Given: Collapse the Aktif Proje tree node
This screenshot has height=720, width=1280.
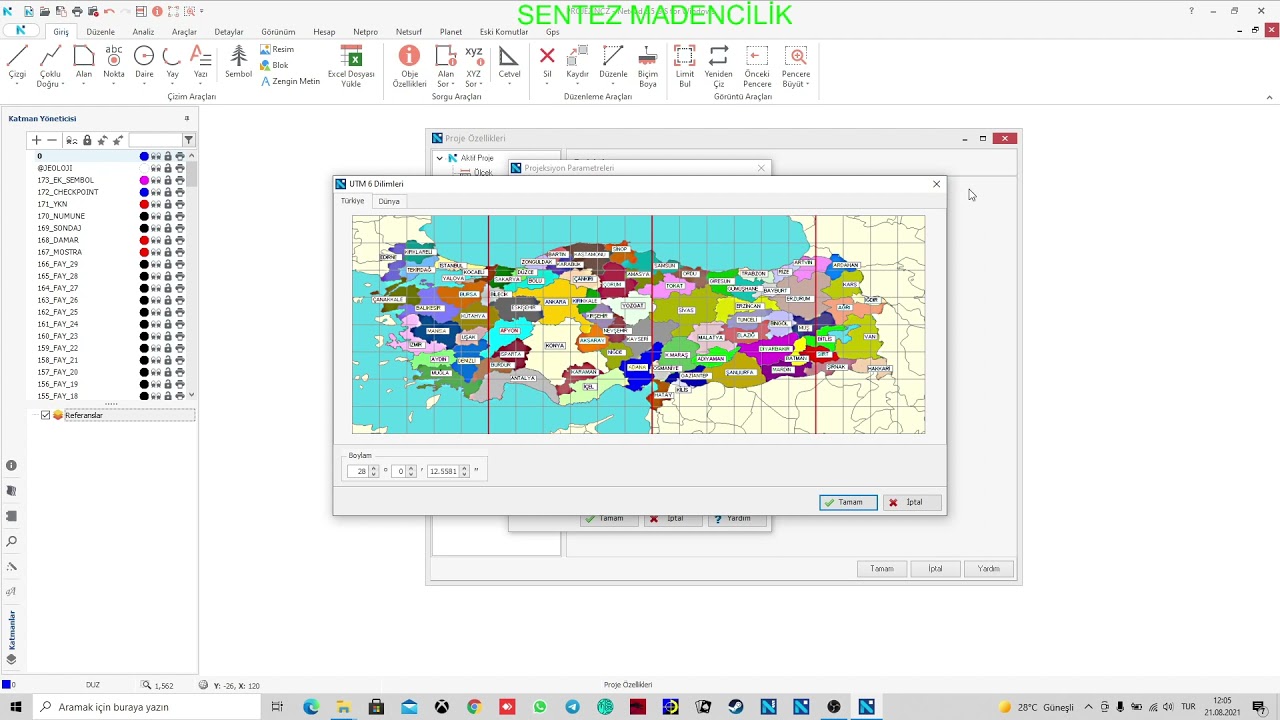Looking at the screenshot, I should (x=439, y=158).
